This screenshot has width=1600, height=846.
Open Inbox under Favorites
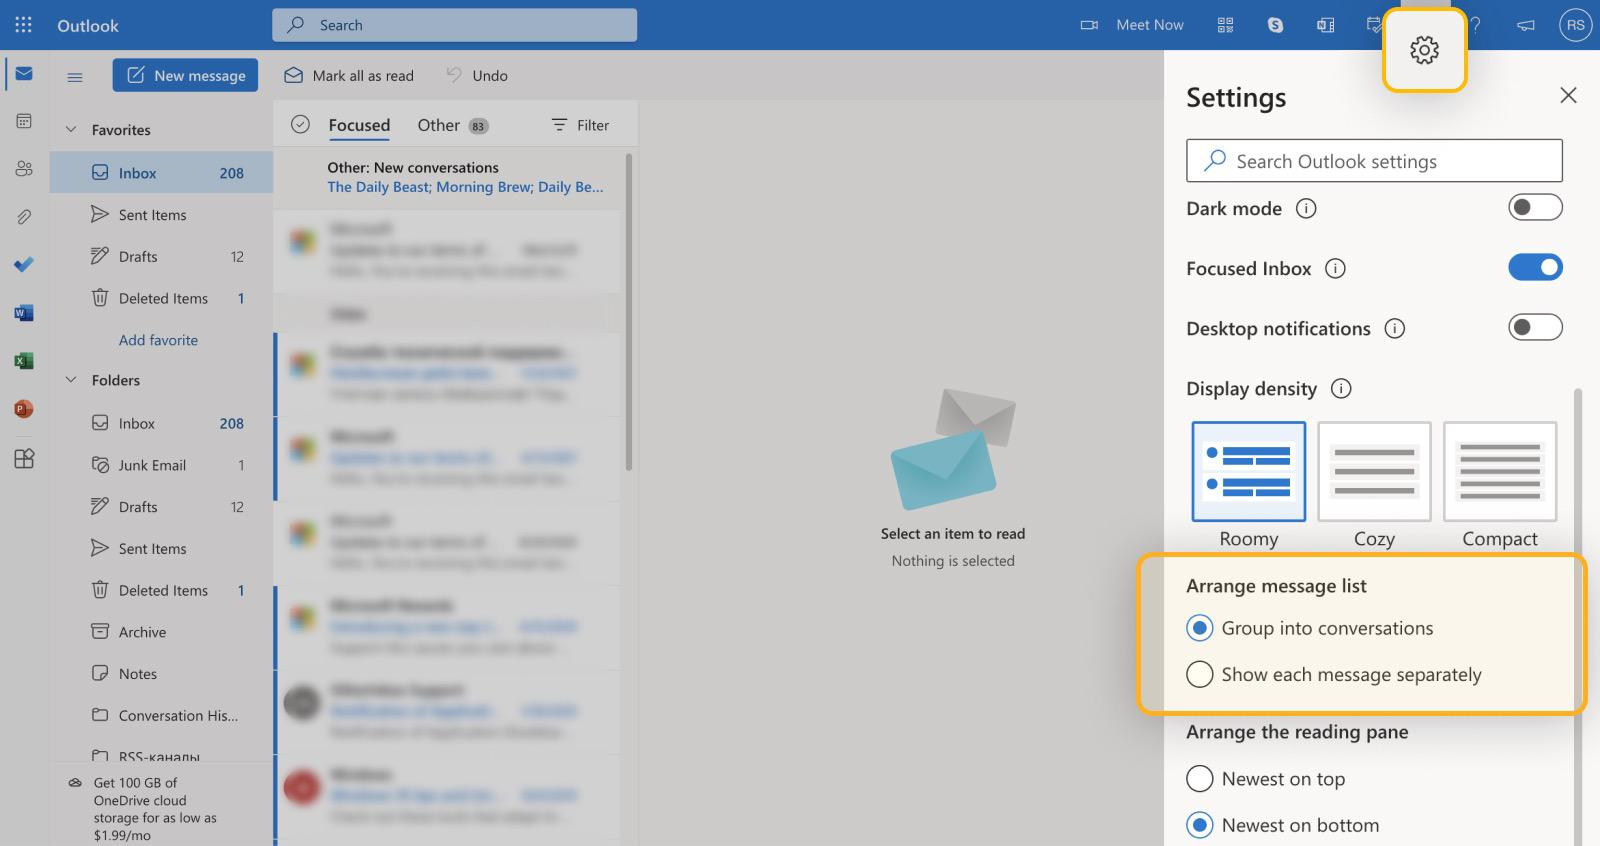(161, 173)
